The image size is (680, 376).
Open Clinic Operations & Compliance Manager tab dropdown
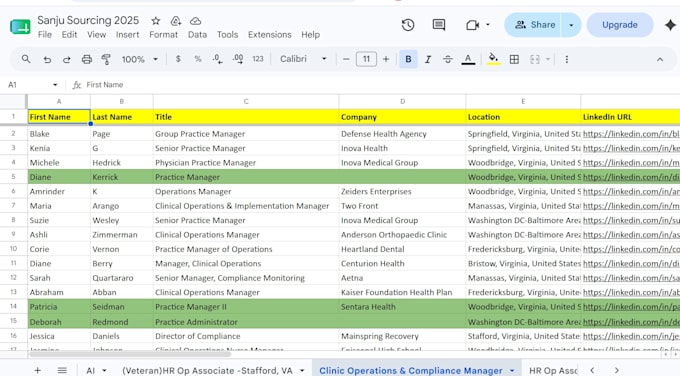pos(513,371)
